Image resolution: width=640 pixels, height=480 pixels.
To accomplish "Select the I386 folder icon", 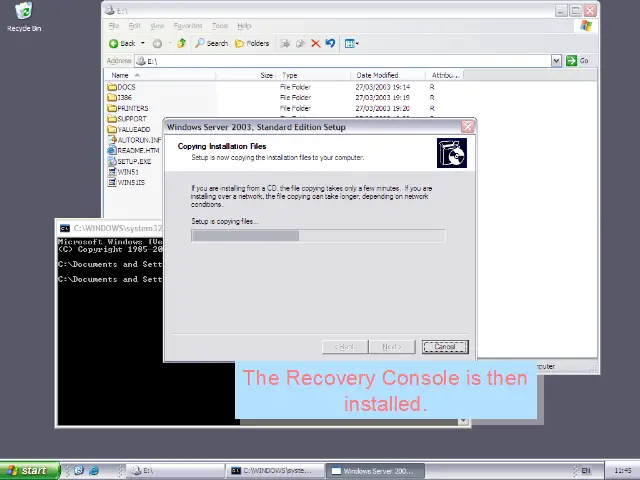I will pos(112,98).
